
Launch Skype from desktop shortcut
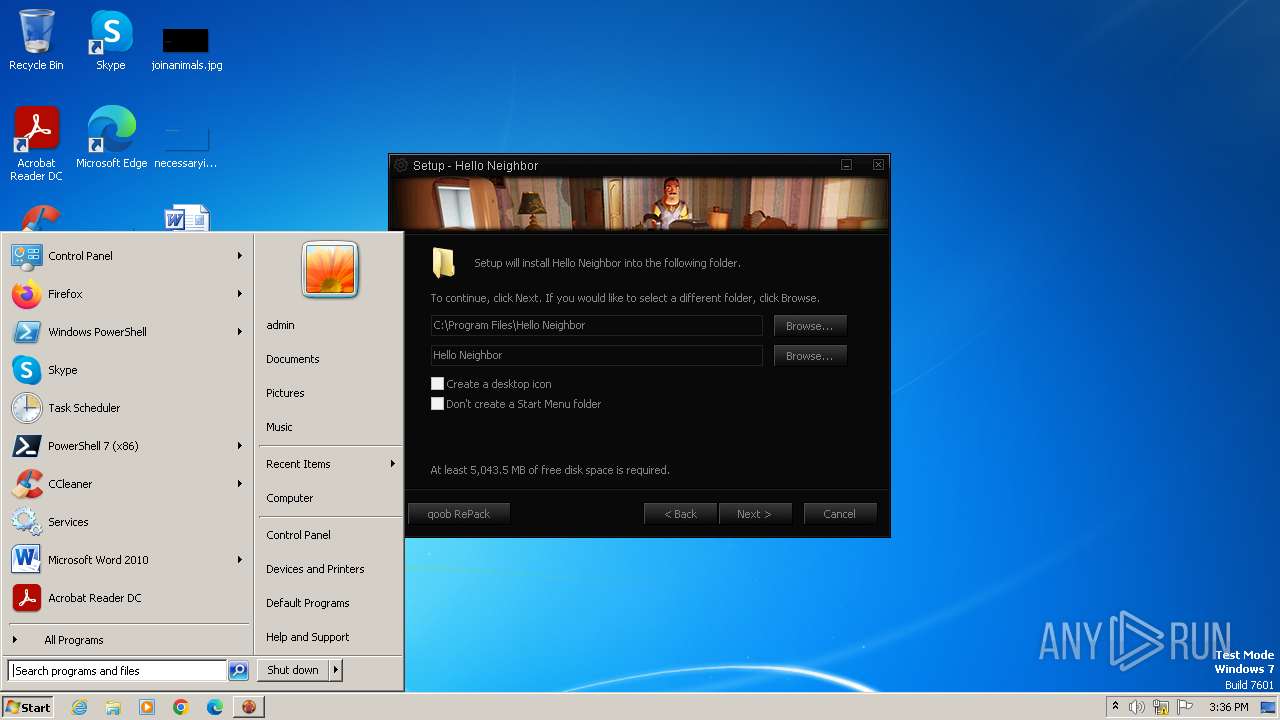tap(111, 40)
